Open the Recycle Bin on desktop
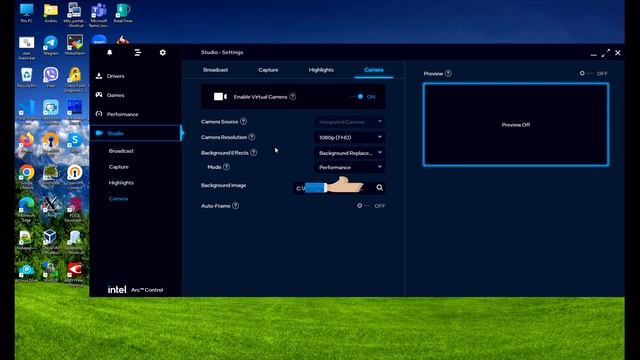Image resolution: width=640 pixels, height=360 pixels. pos(27,78)
